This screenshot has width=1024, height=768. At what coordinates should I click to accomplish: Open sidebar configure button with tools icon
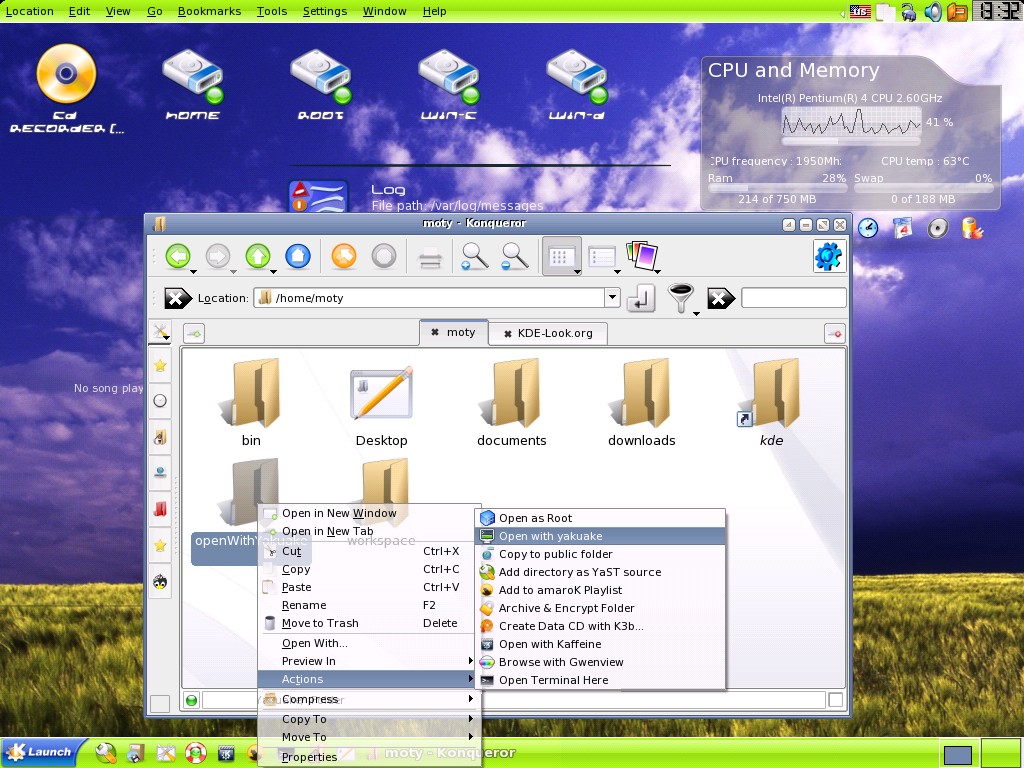tap(160, 332)
